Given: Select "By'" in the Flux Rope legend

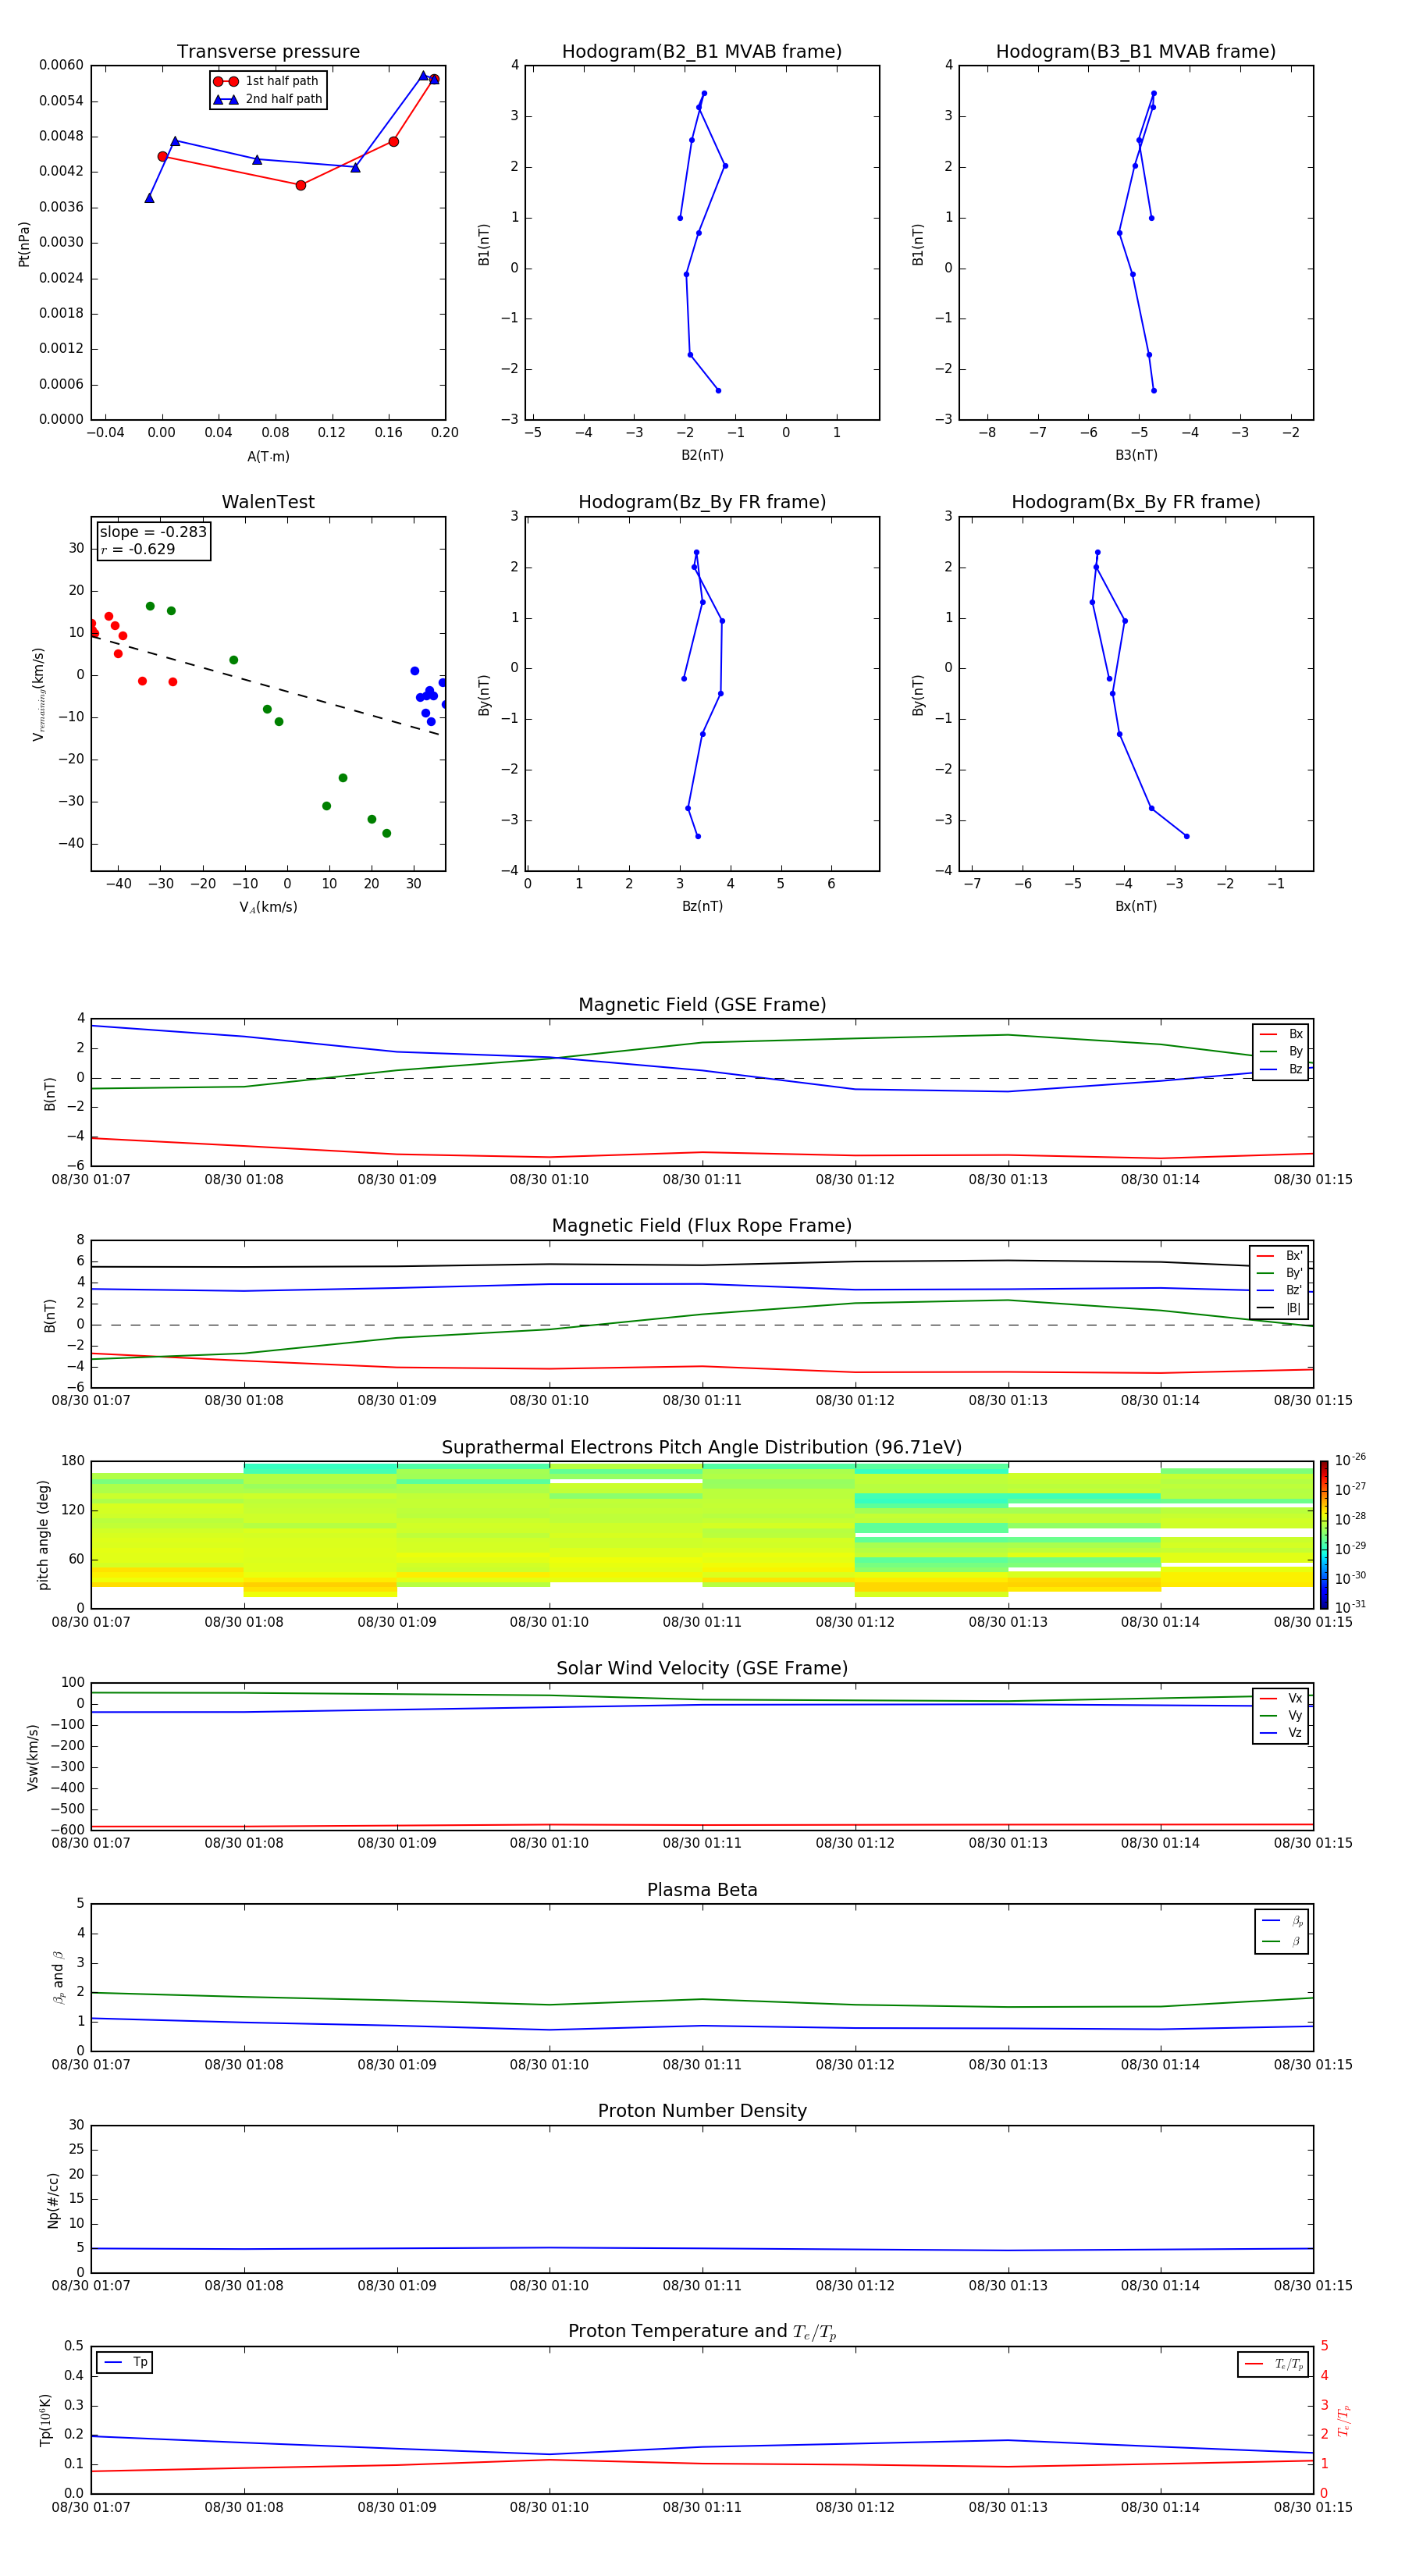Looking at the screenshot, I should (1279, 1274).
